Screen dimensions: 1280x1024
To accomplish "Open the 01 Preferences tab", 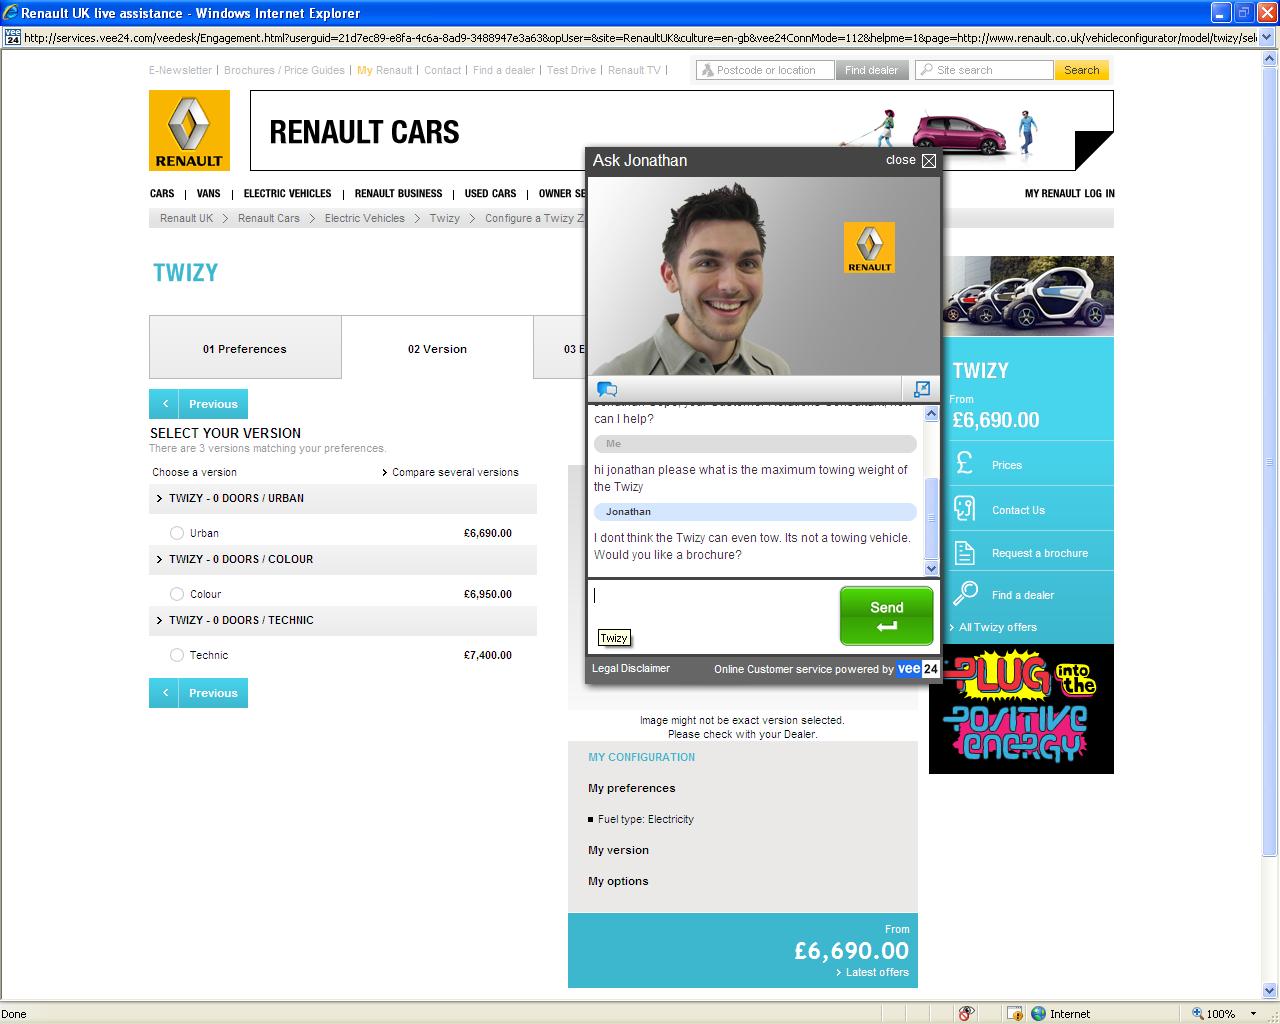I will coord(245,348).
